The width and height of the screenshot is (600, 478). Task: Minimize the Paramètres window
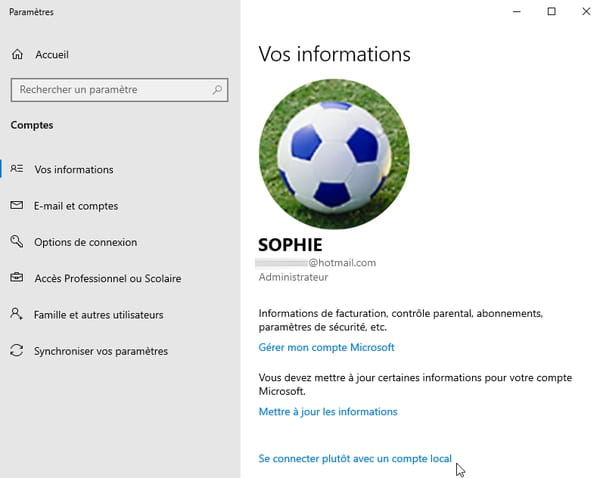tap(517, 11)
